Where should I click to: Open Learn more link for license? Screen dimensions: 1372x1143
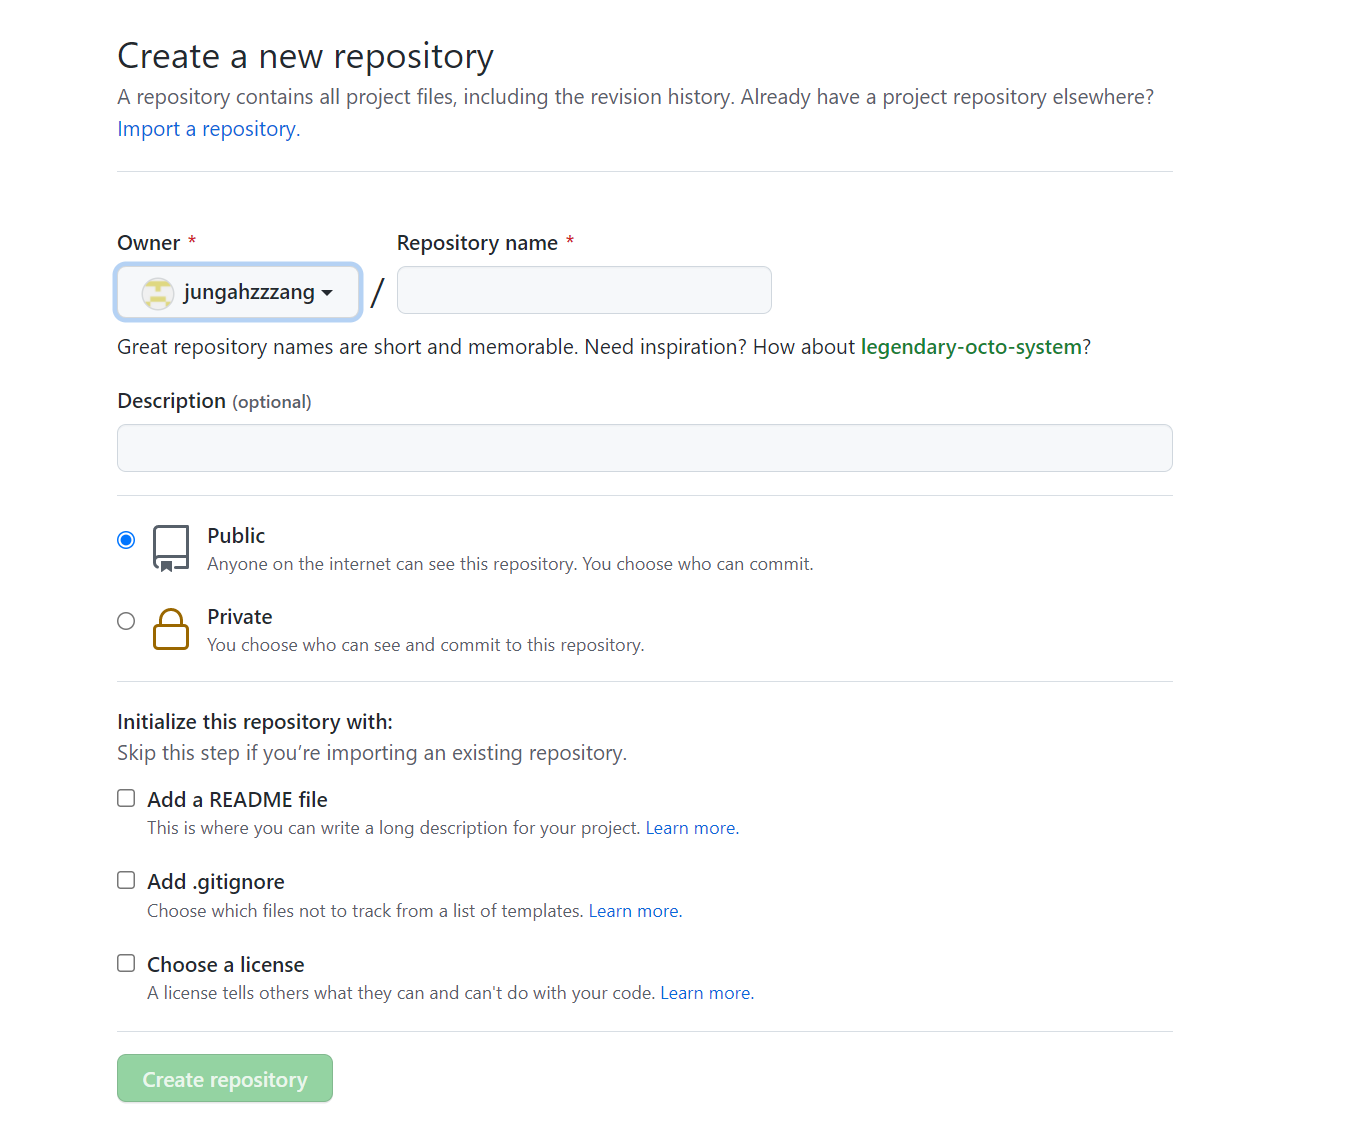(706, 993)
